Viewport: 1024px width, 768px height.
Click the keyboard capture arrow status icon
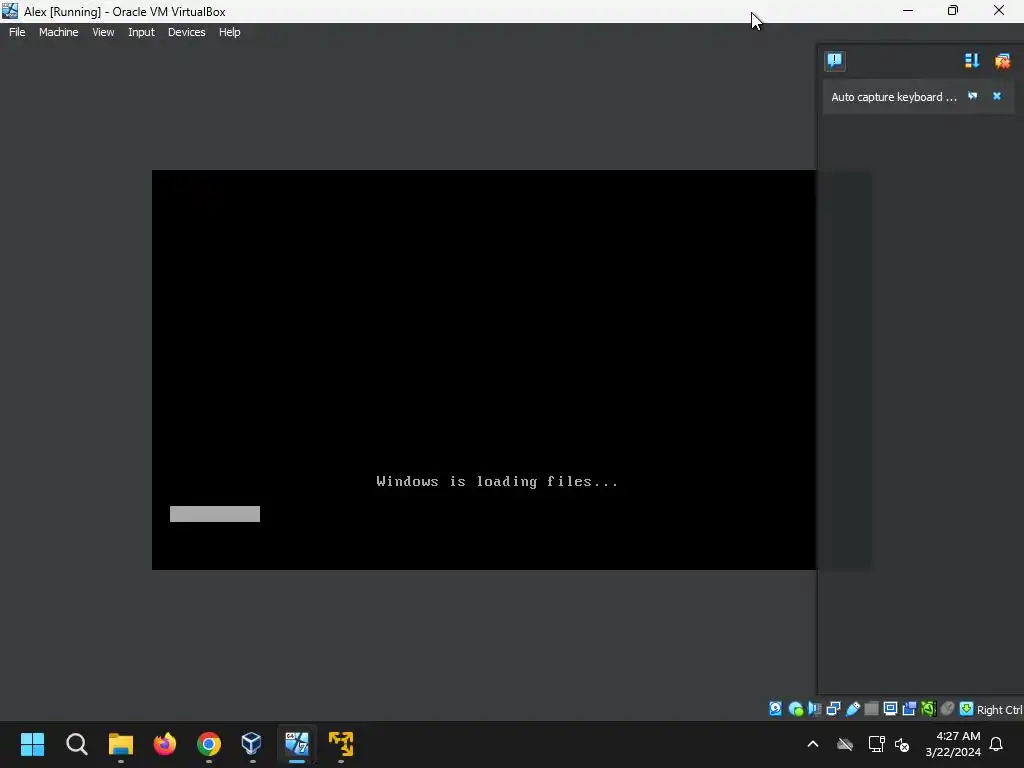click(x=967, y=709)
